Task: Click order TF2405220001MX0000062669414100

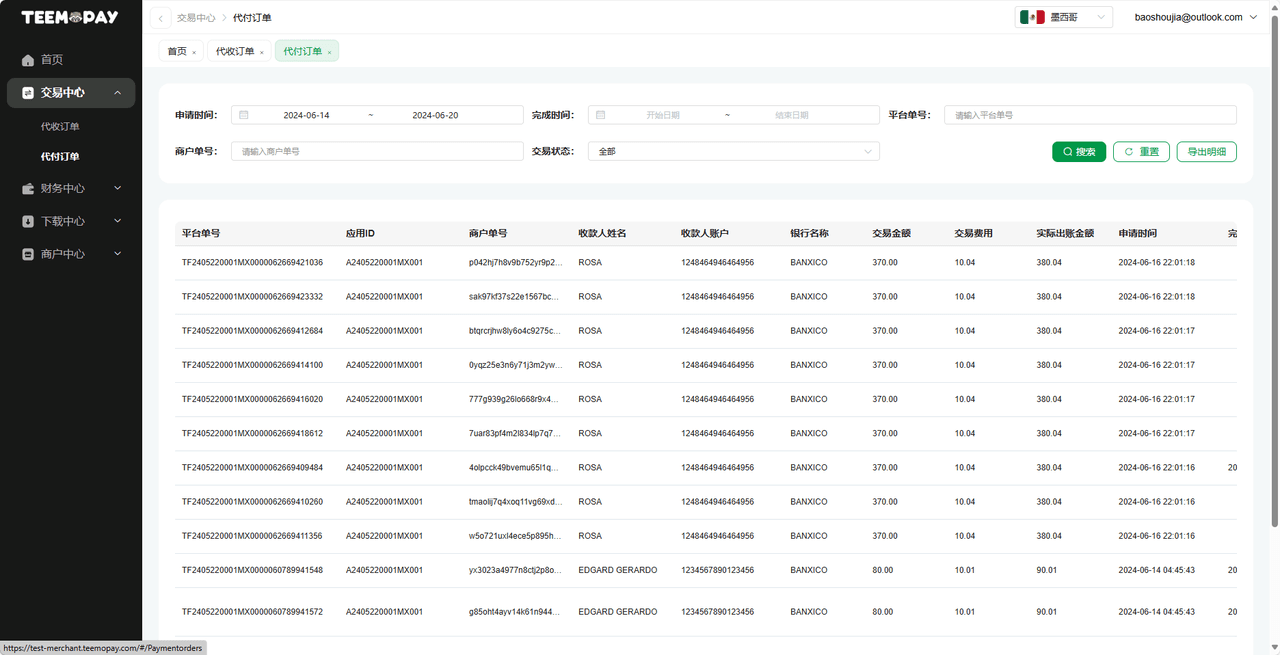Action: (252, 365)
